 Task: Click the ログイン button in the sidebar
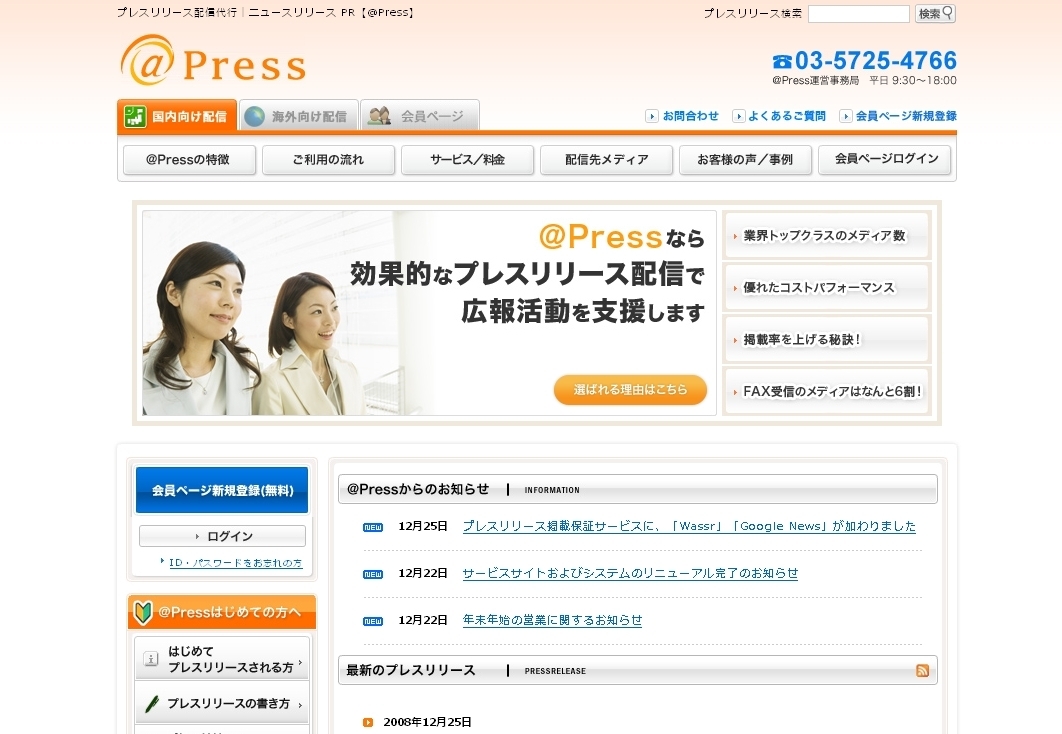222,536
